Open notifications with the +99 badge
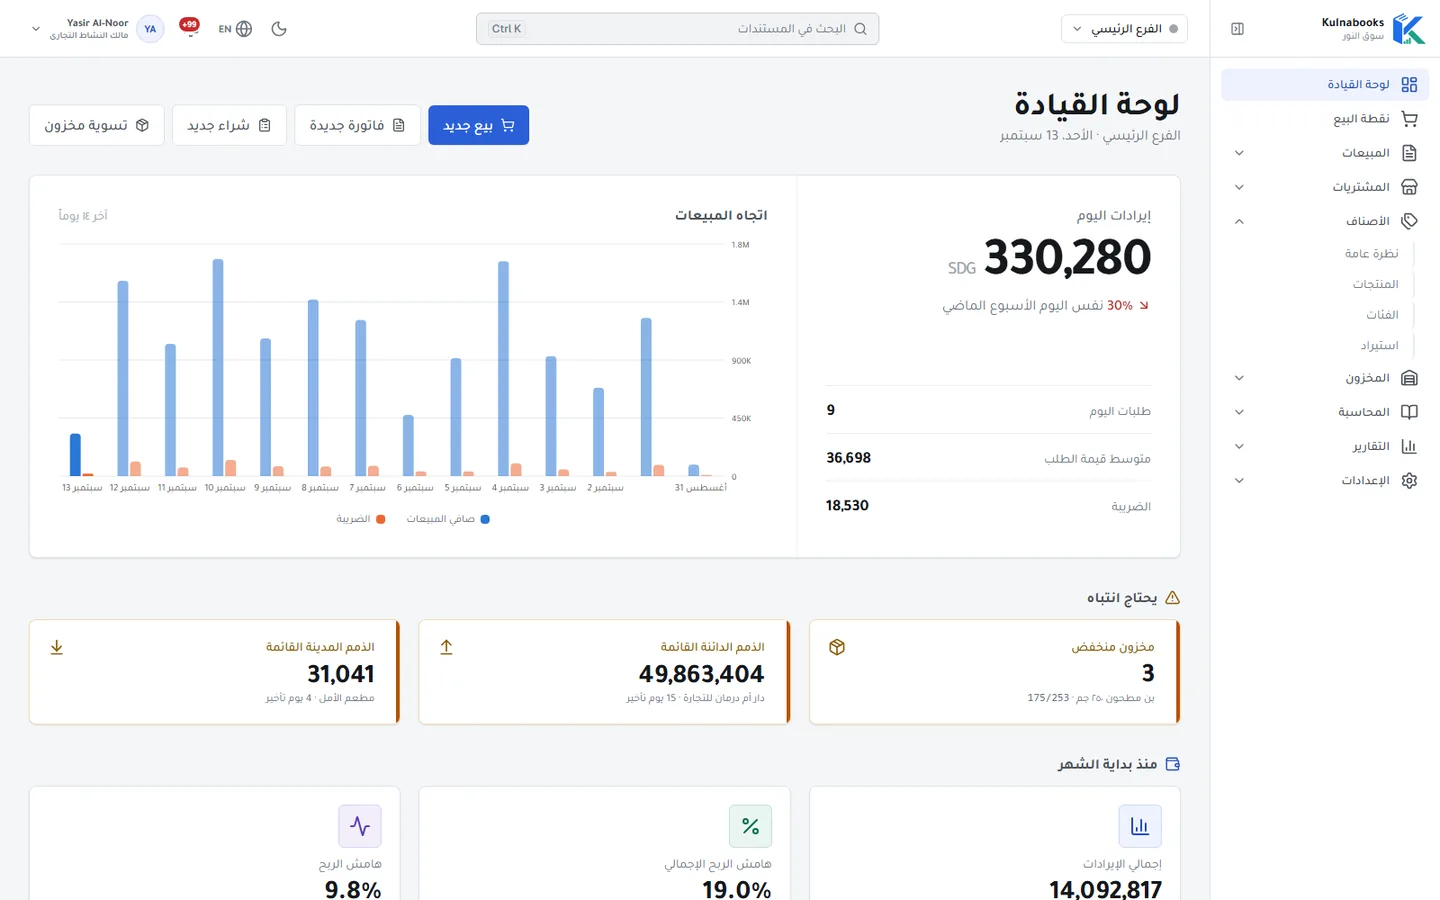 point(189,27)
